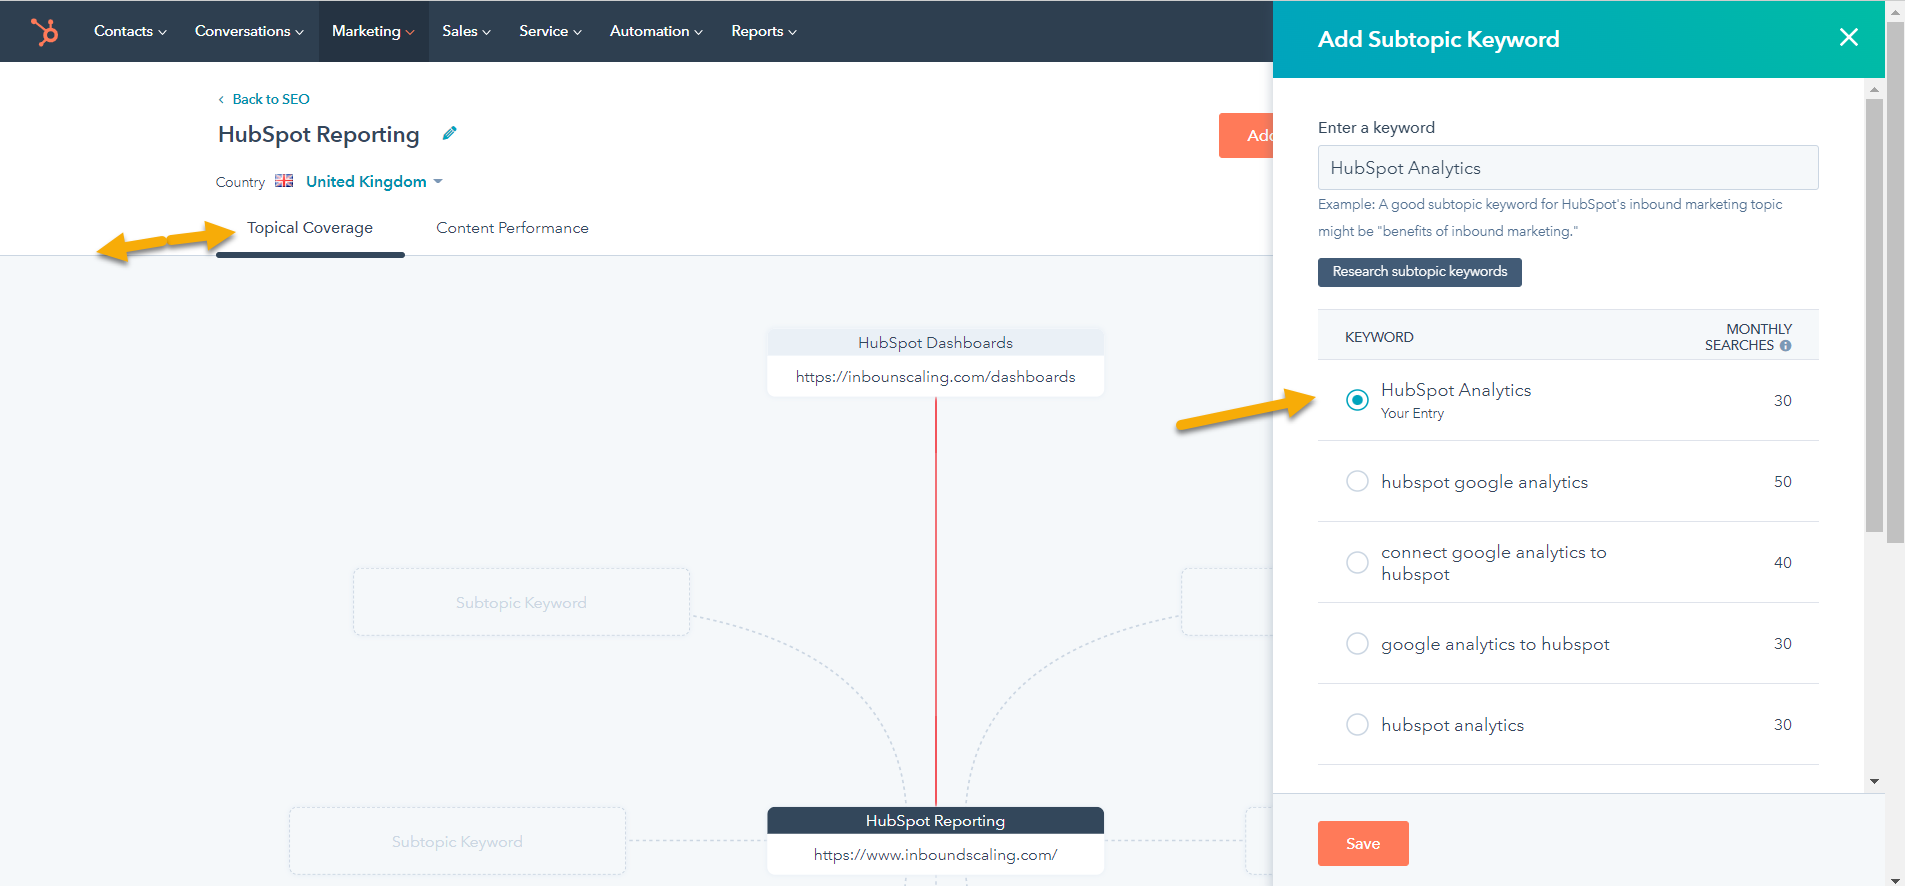This screenshot has width=1905, height=886.
Task: Edit topic name with pencil icon
Action: tap(450, 133)
